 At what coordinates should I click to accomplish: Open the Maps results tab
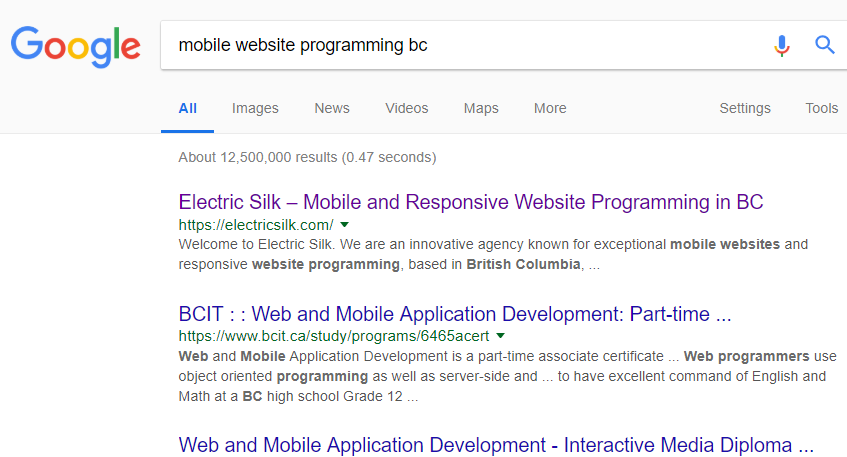tap(481, 109)
